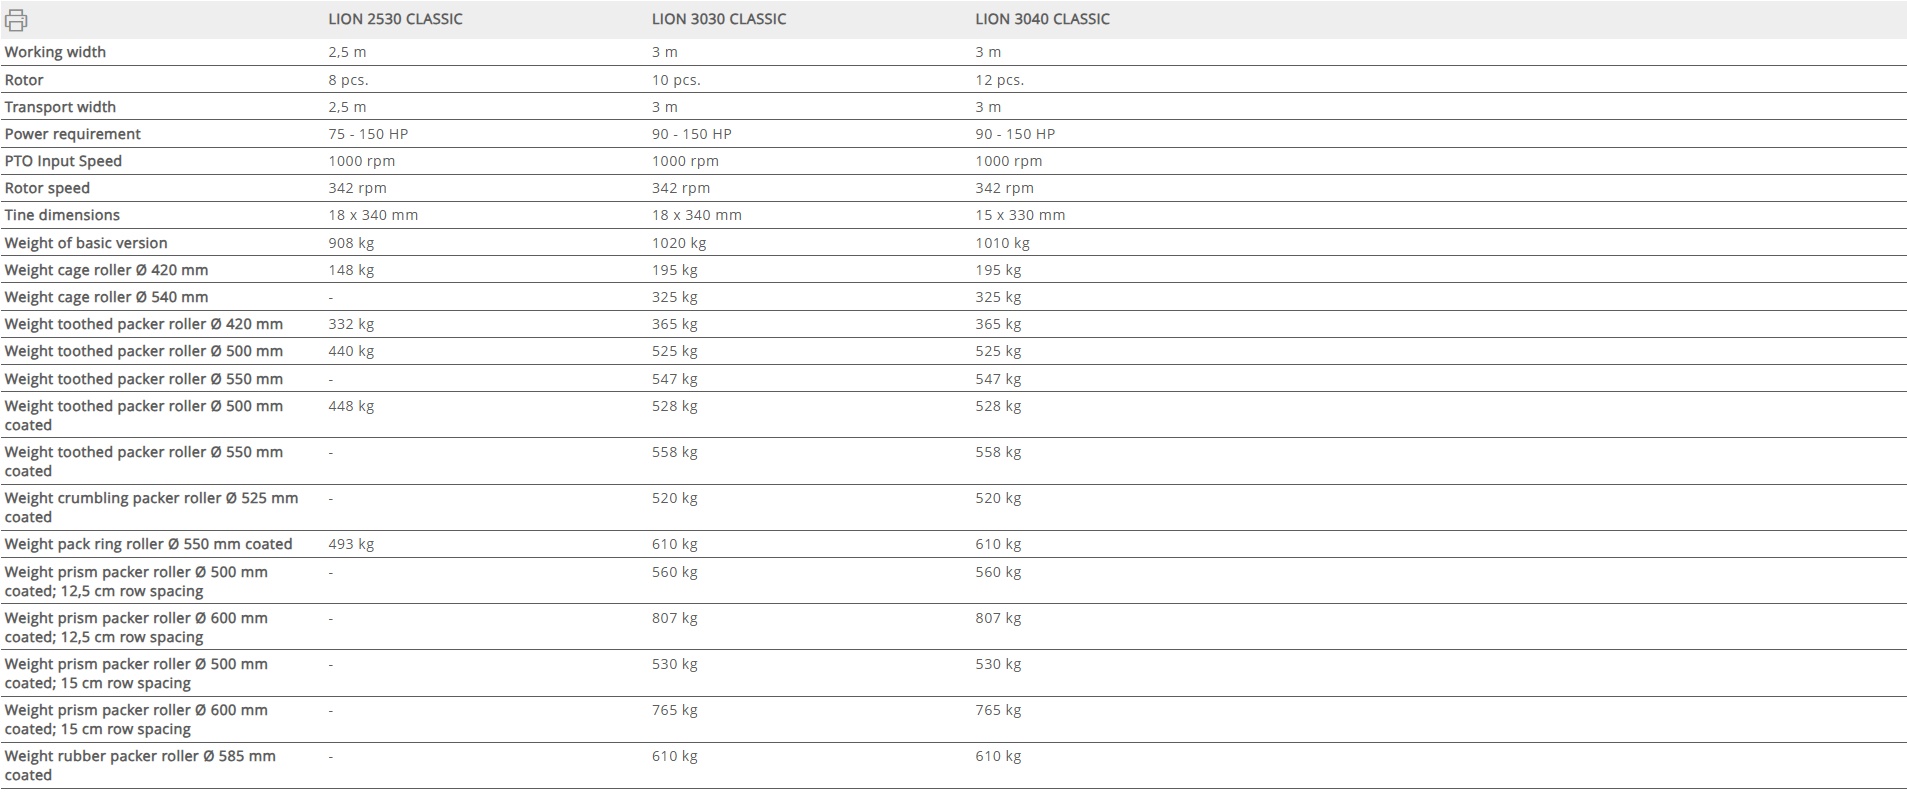Click the Working width row label

(x=55, y=52)
